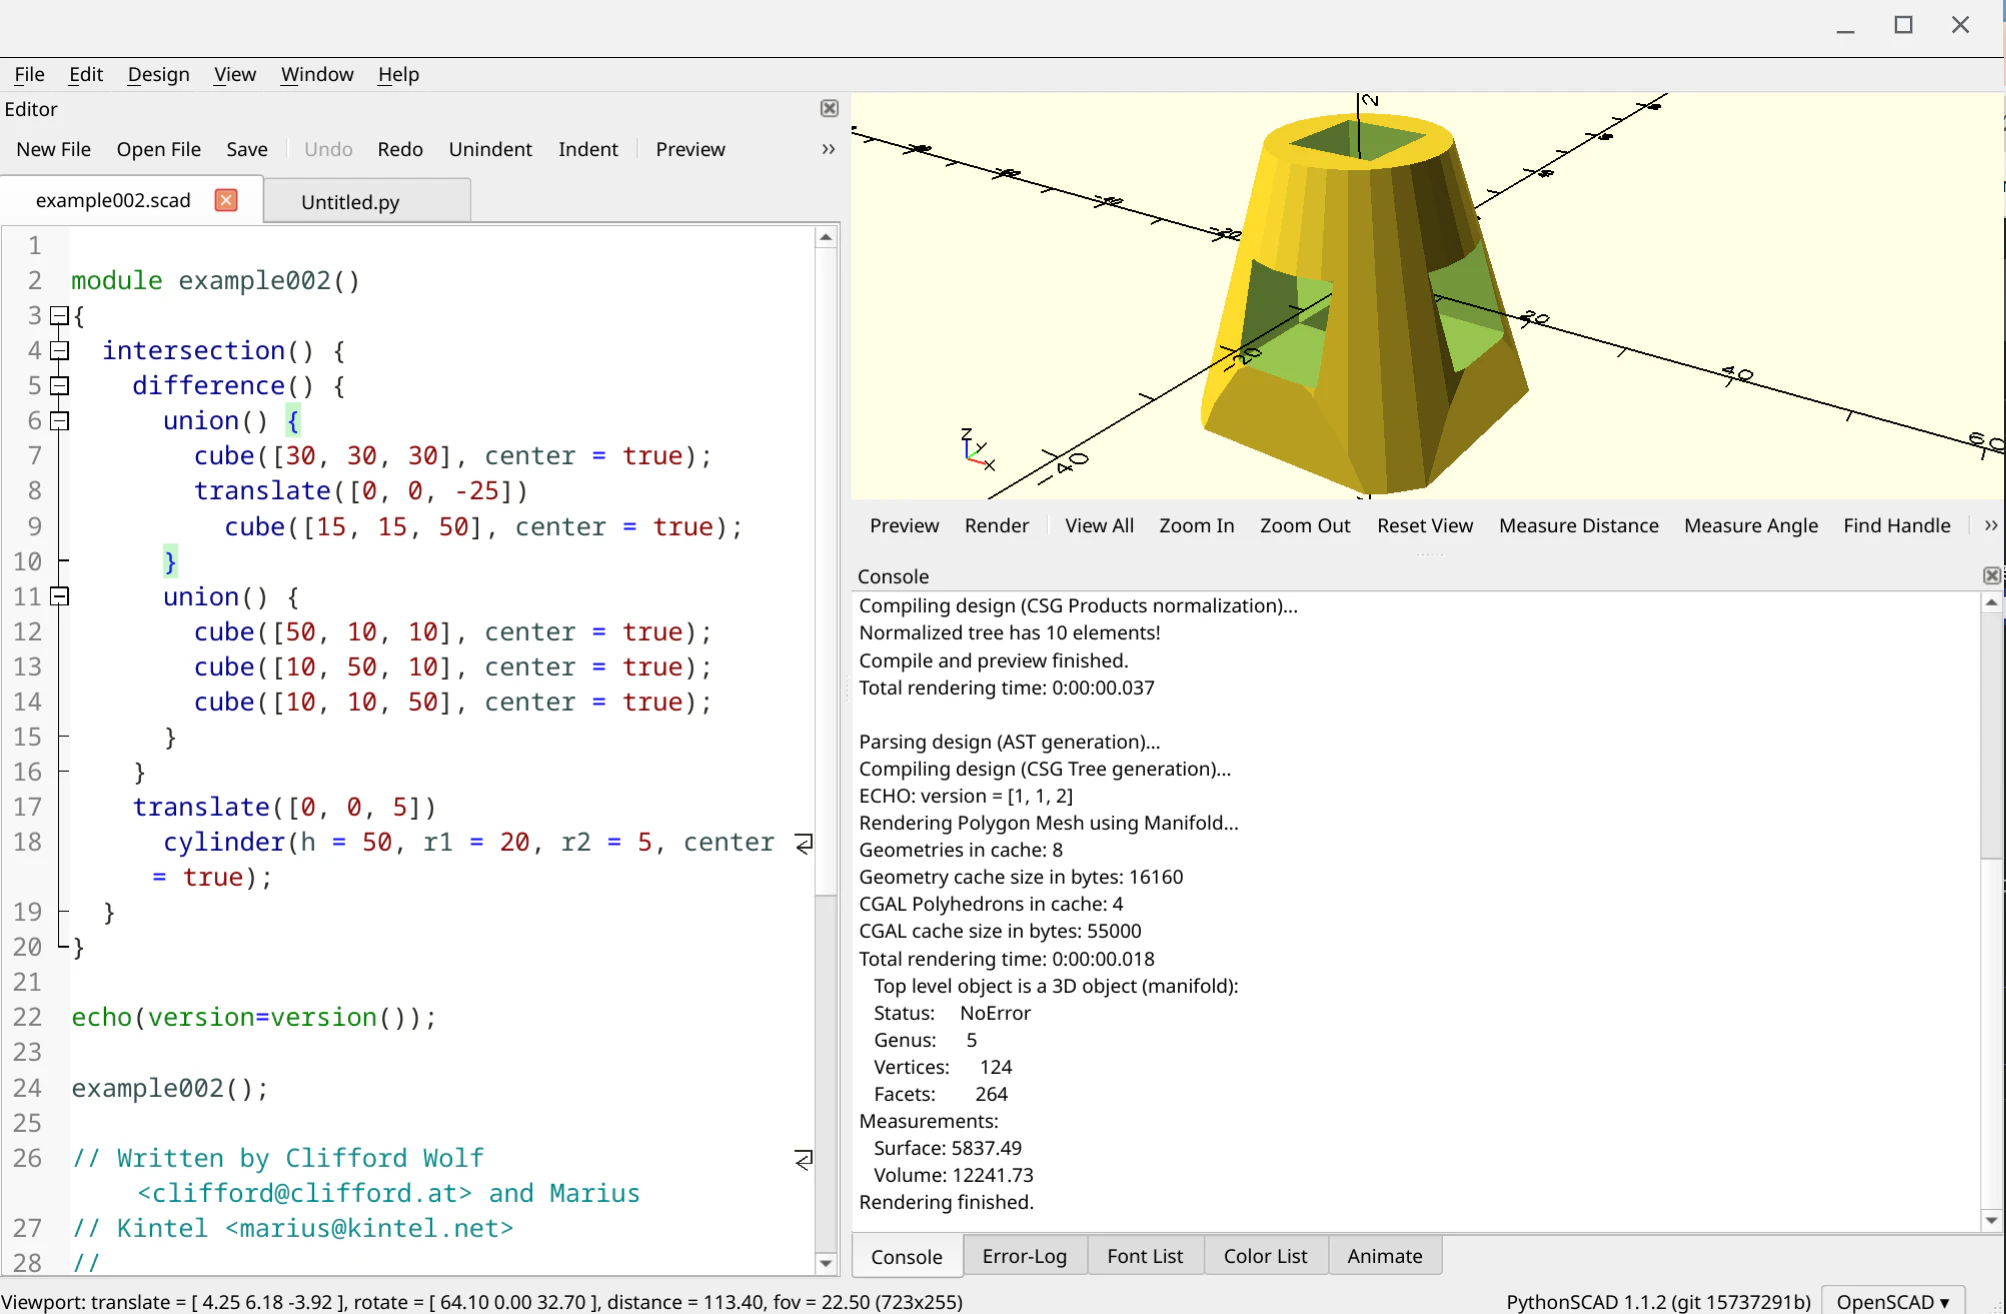This screenshot has height=1314, width=2006.
Task: Click Zoom In in viewer toolbar
Action: [1196, 525]
